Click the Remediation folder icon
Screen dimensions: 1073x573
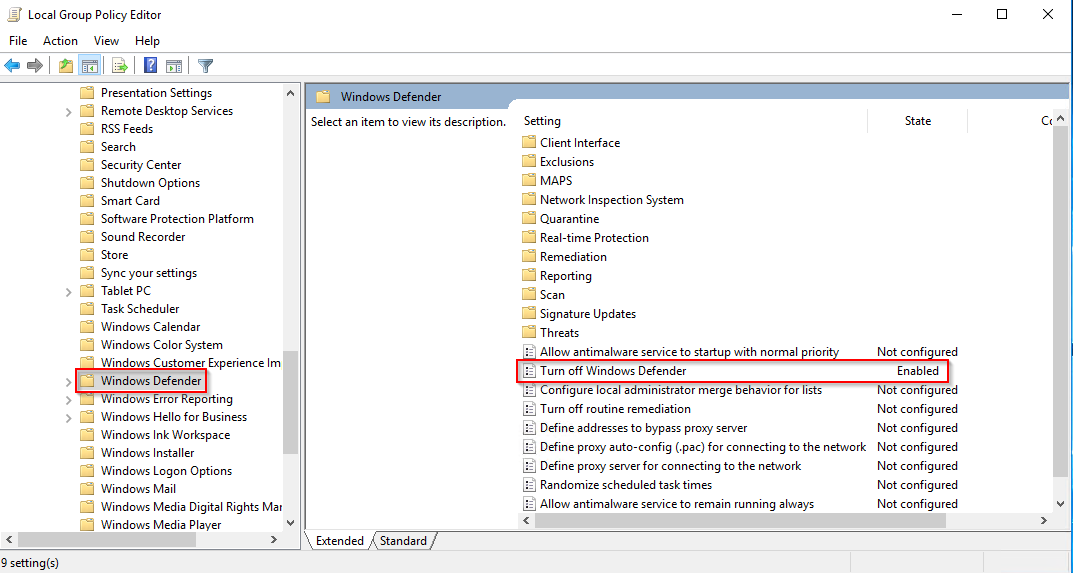(x=528, y=257)
